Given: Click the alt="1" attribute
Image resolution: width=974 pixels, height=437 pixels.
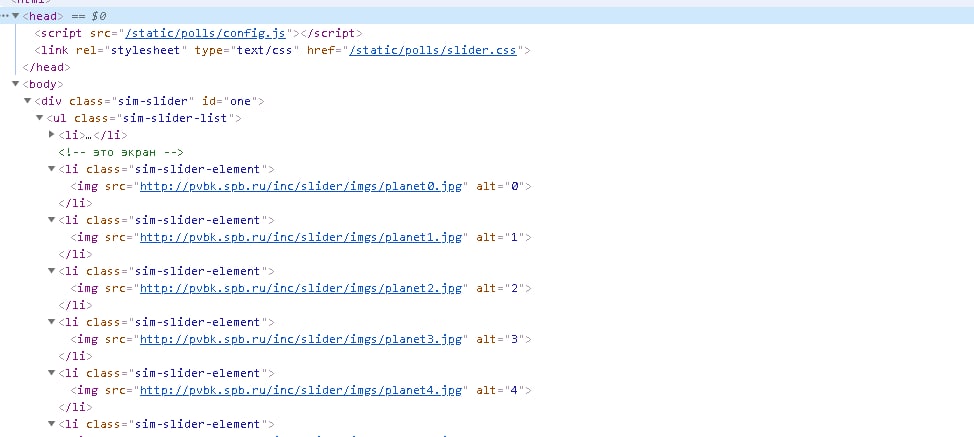Looking at the screenshot, I should (x=501, y=237).
